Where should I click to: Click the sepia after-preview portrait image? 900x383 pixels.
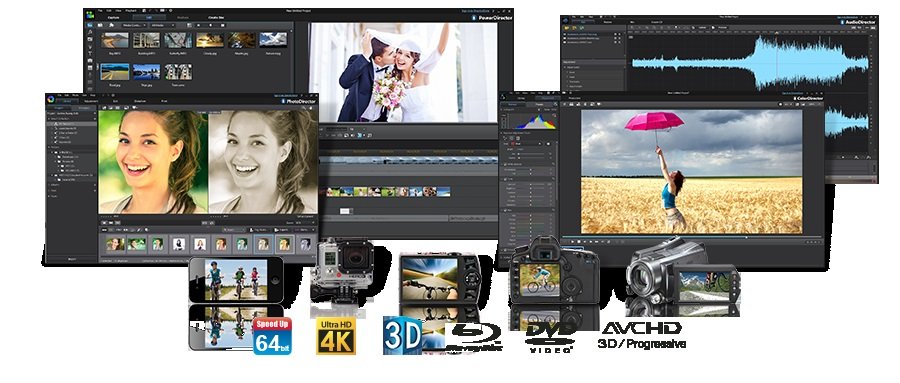click(263, 161)
